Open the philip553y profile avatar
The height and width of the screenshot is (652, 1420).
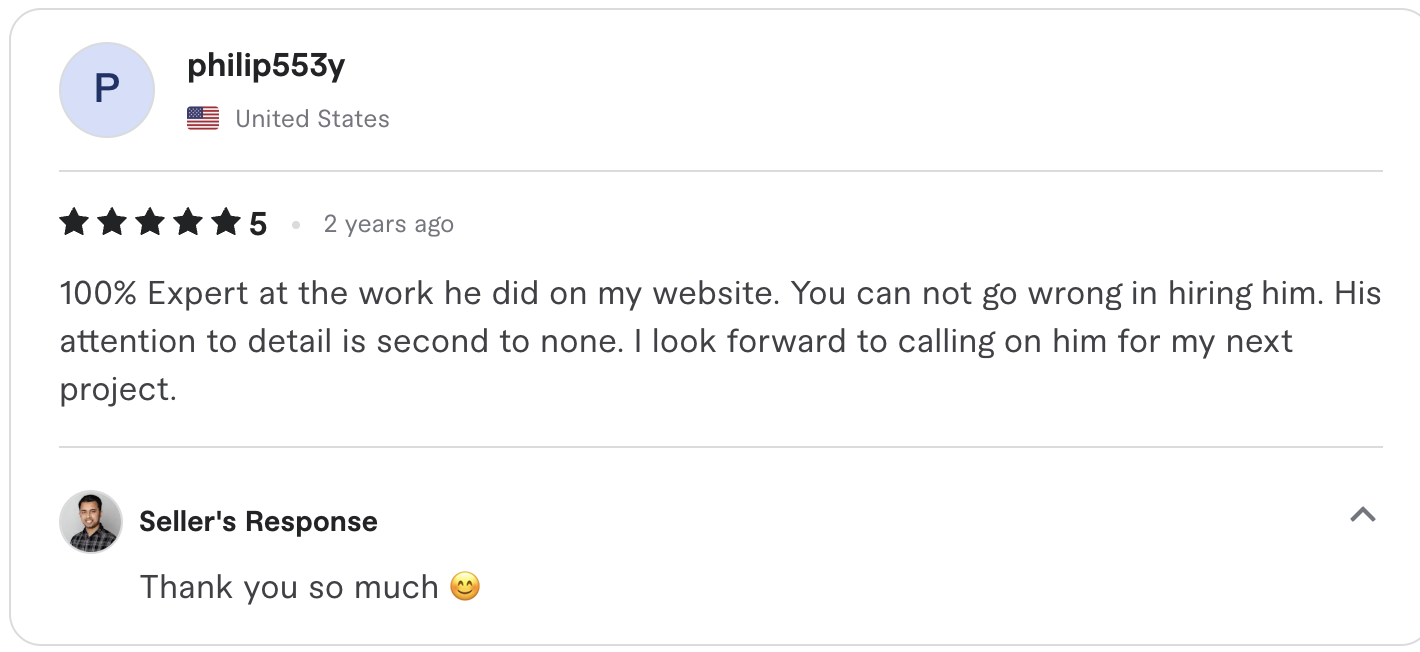106,90
